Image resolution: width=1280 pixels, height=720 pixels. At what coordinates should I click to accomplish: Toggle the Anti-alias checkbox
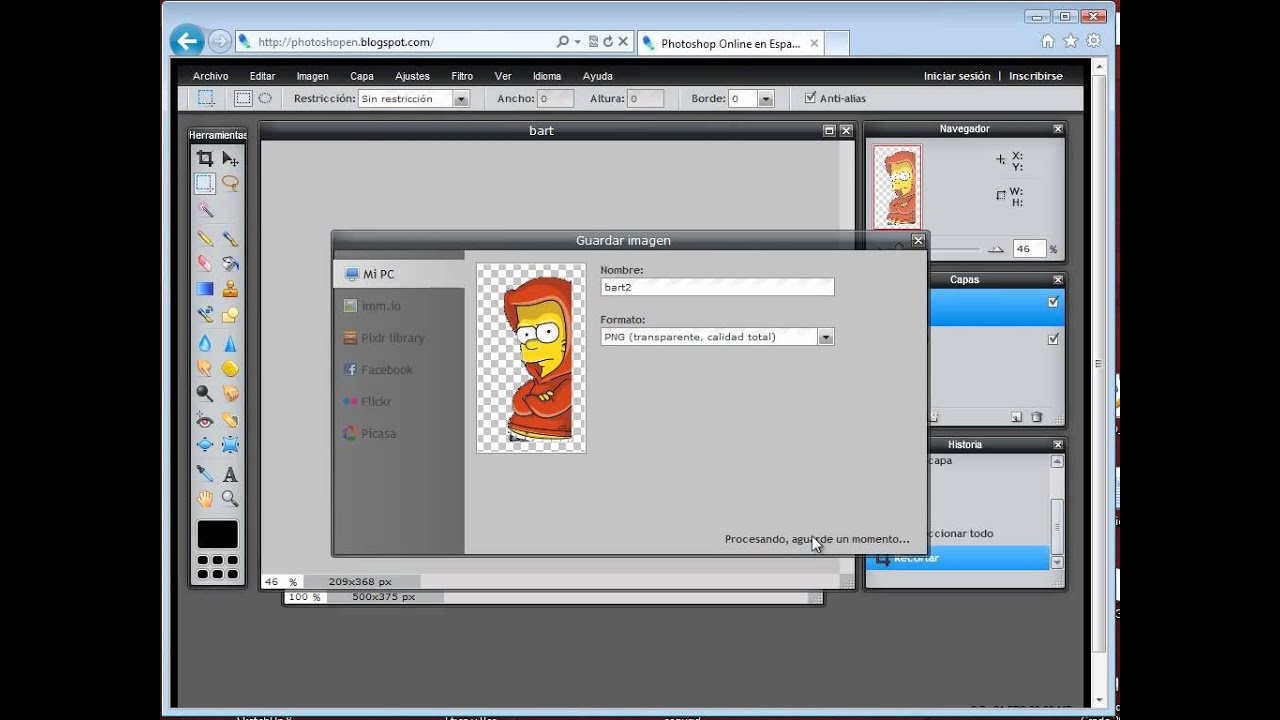[810, 98]
